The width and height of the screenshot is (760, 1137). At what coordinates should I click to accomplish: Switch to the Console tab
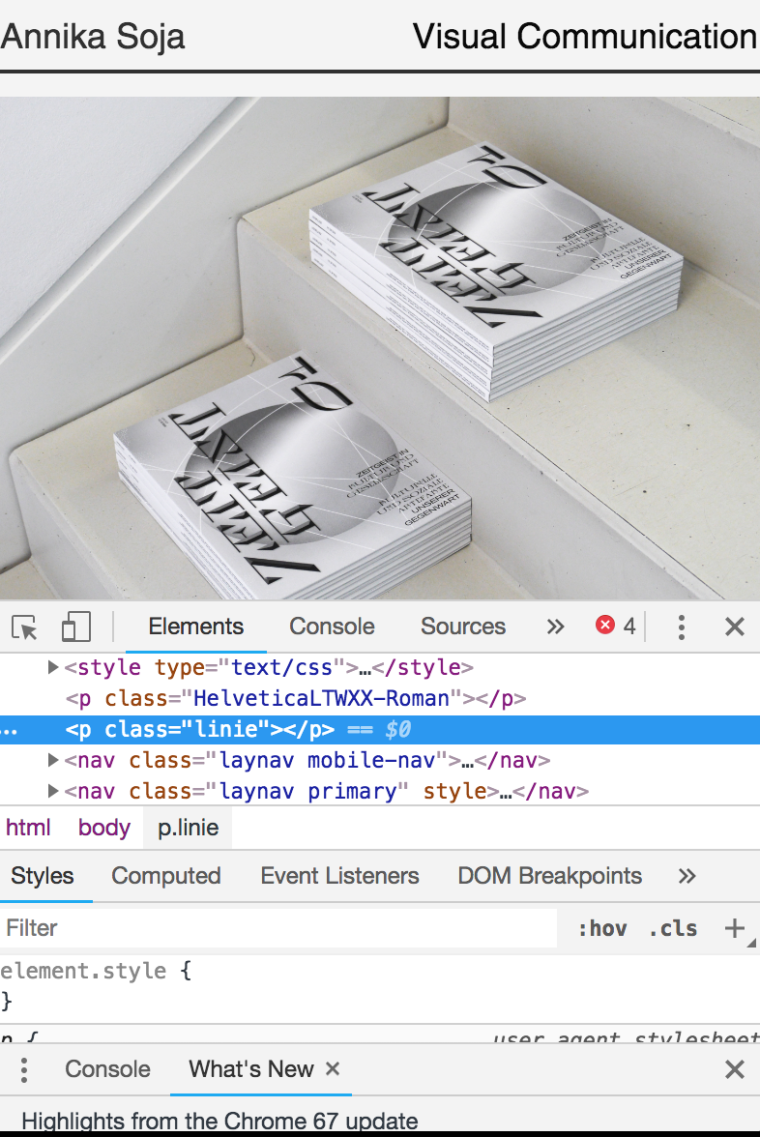point(331,627)
